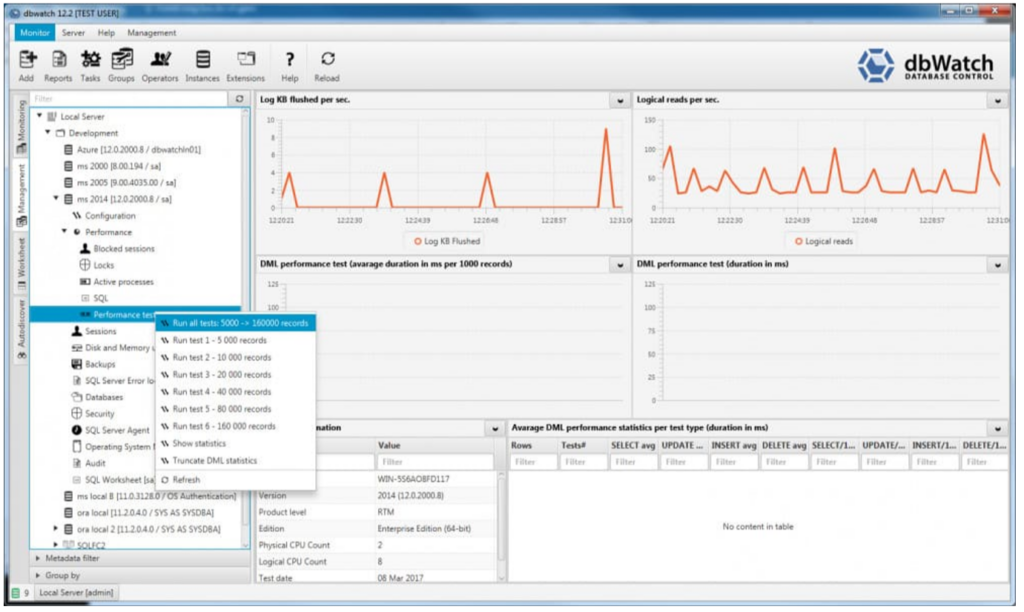1024x612 pixels.
Task: Collapse the Development folder node
Action: (48, 133)
